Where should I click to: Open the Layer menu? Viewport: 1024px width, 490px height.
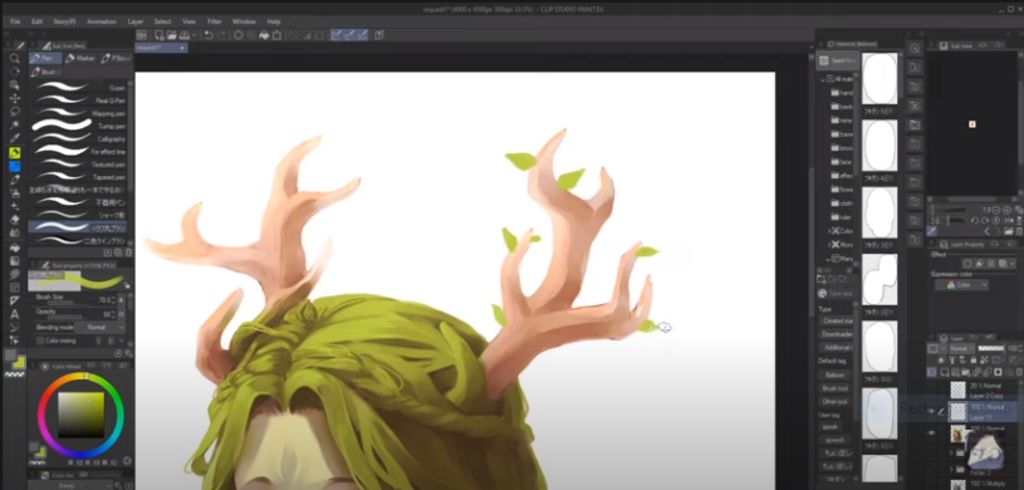135,22
